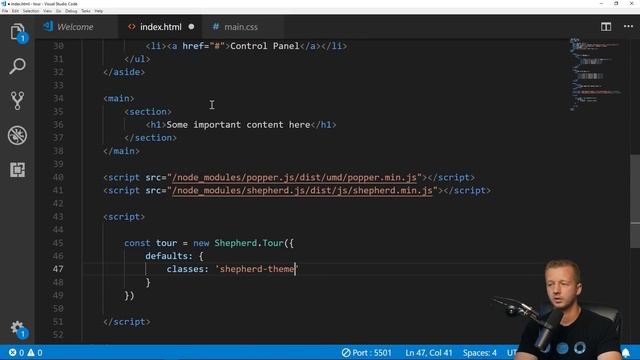Place cursor on 'Shepherd.Tour' text
Image resolution: width=640 pixels, height=360 pixels.
tap(249, 243)
